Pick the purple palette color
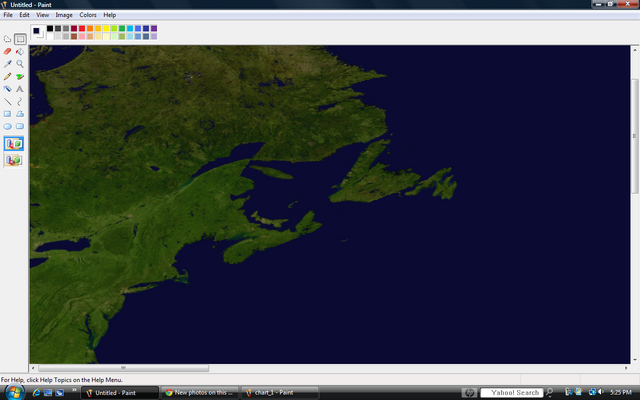Viewport: 640px width, 400px height. 154,28
